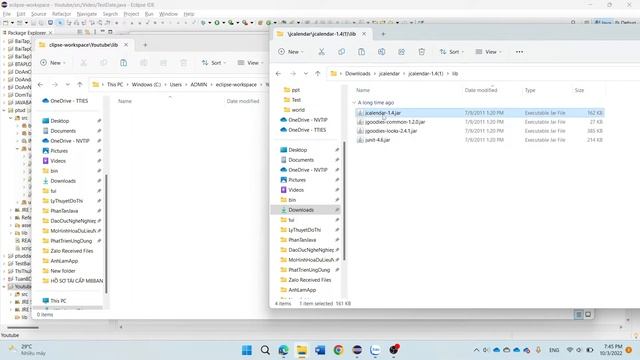
Task: Click Copy icon in jcalendar lib window
Action: pyautogui.click(x=341, y=52)
